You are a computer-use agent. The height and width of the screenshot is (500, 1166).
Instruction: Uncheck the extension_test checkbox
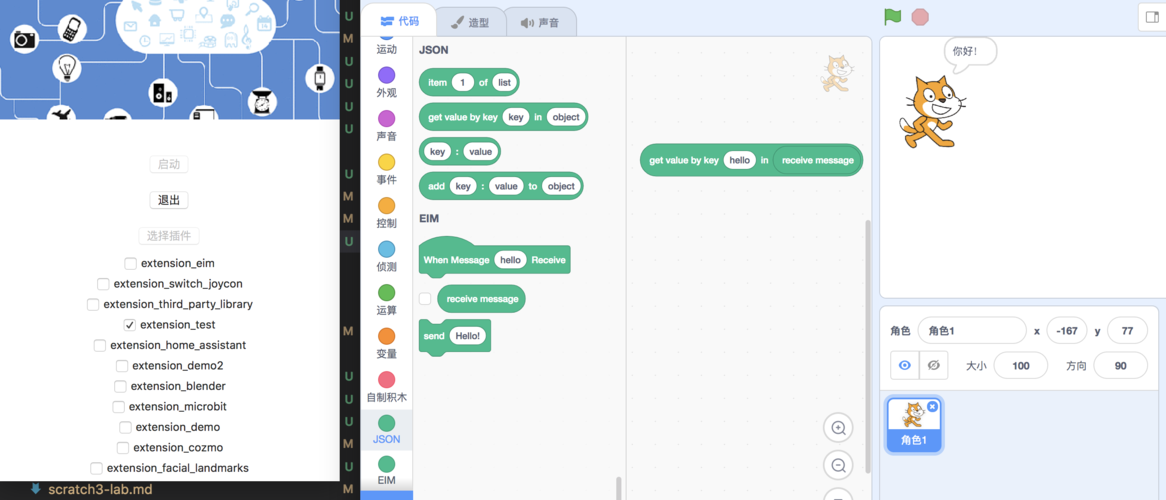tap(129, 325)
